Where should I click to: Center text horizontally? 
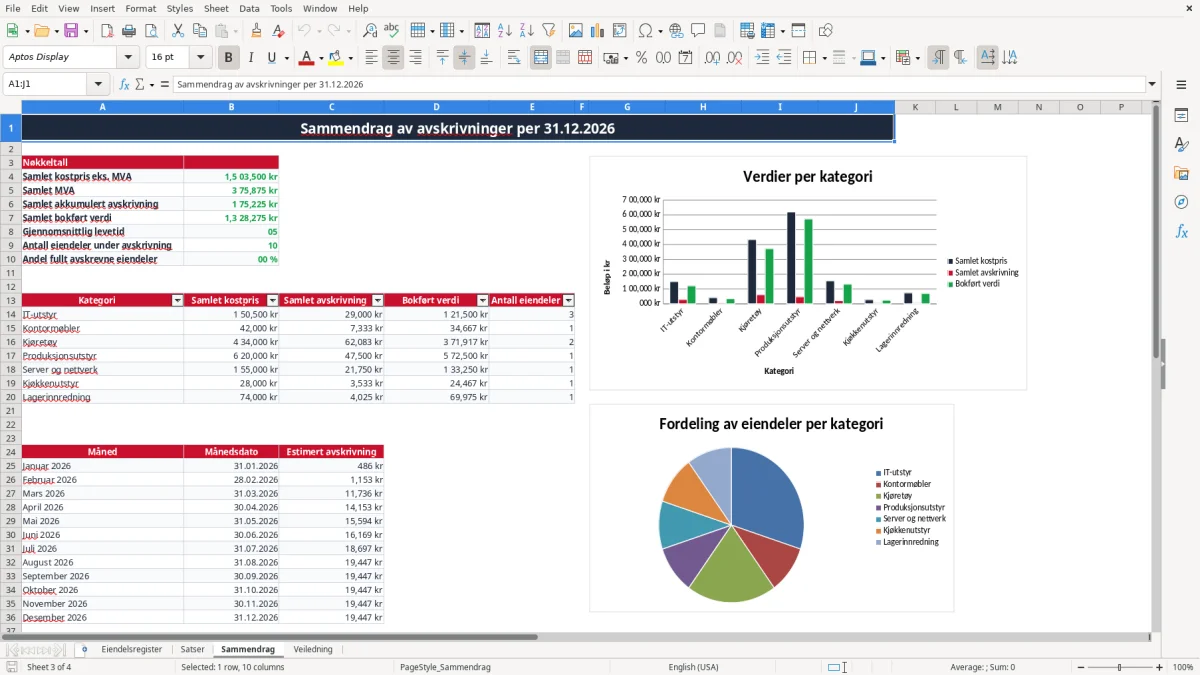(393, 57)
